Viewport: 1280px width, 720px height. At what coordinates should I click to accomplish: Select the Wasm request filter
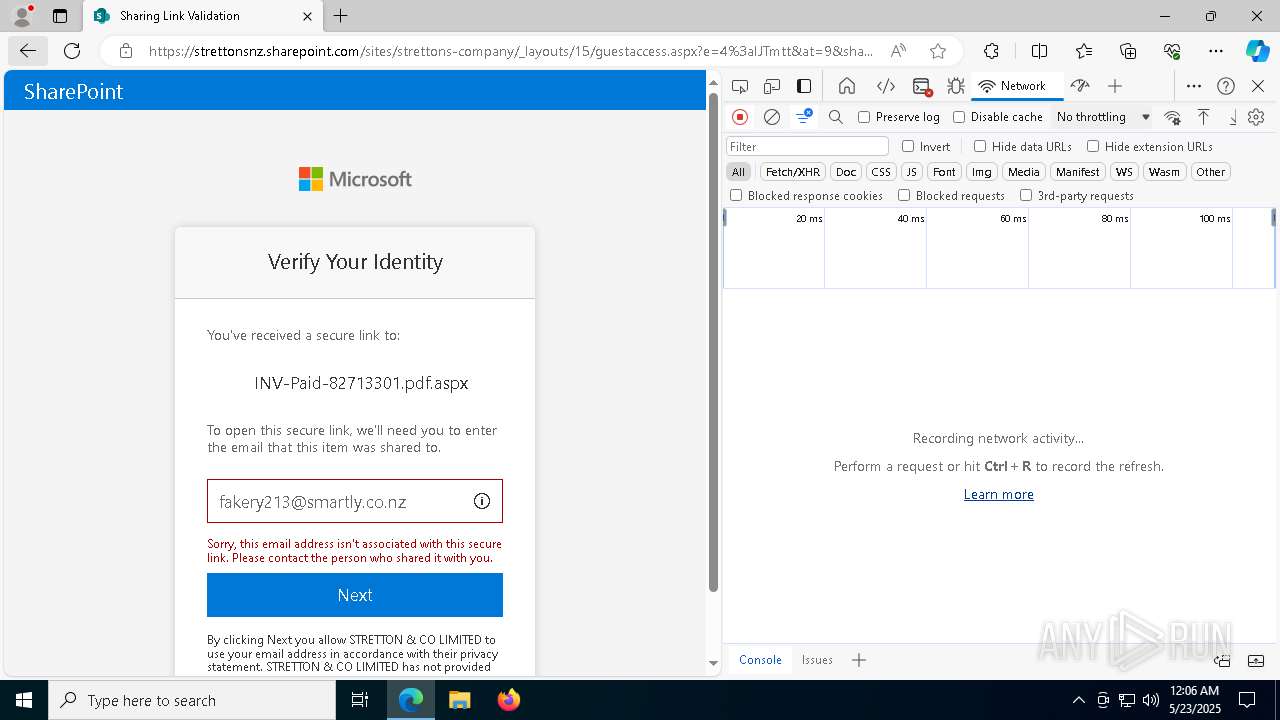(x=1164, y=172)
